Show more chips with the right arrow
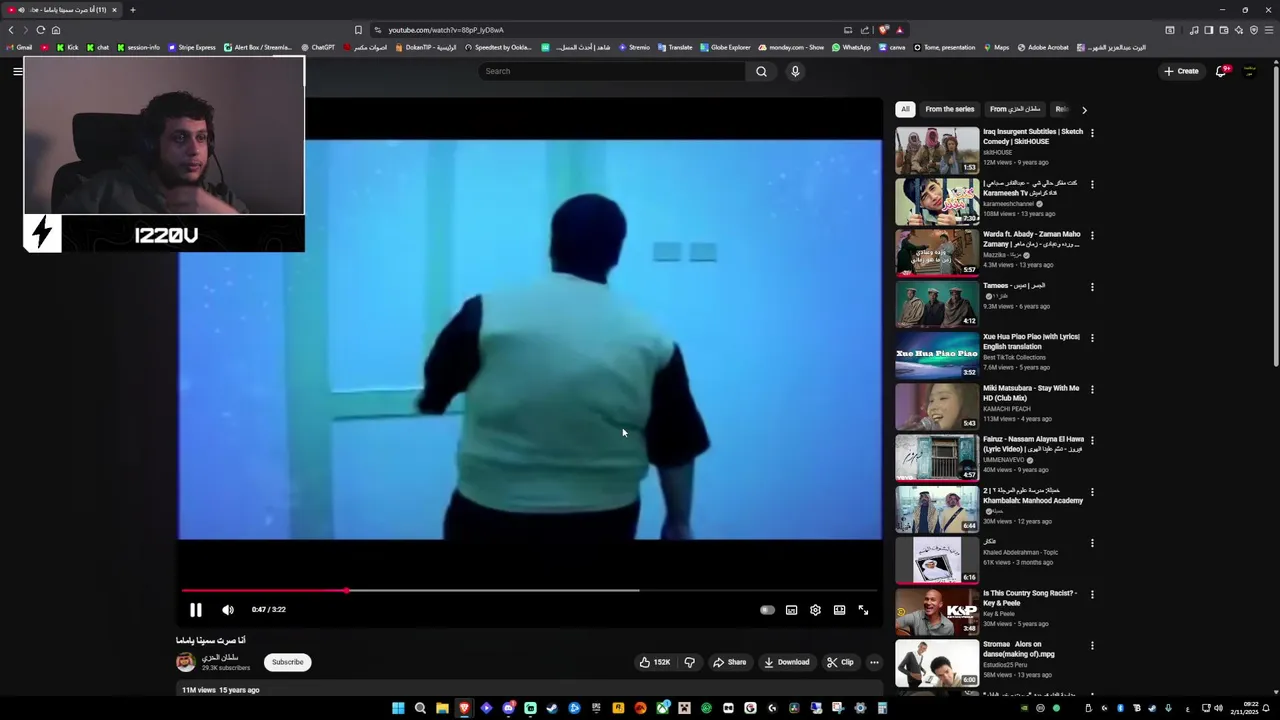 pos(1084,110)
